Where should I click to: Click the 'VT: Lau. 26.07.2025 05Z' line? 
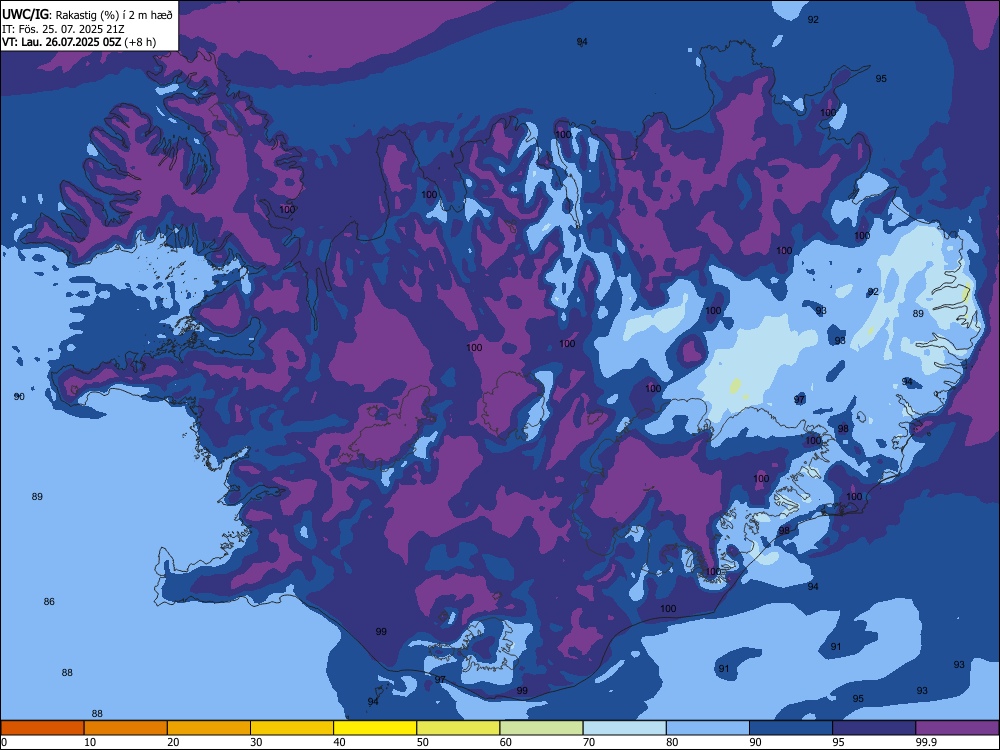pos(61,42)
